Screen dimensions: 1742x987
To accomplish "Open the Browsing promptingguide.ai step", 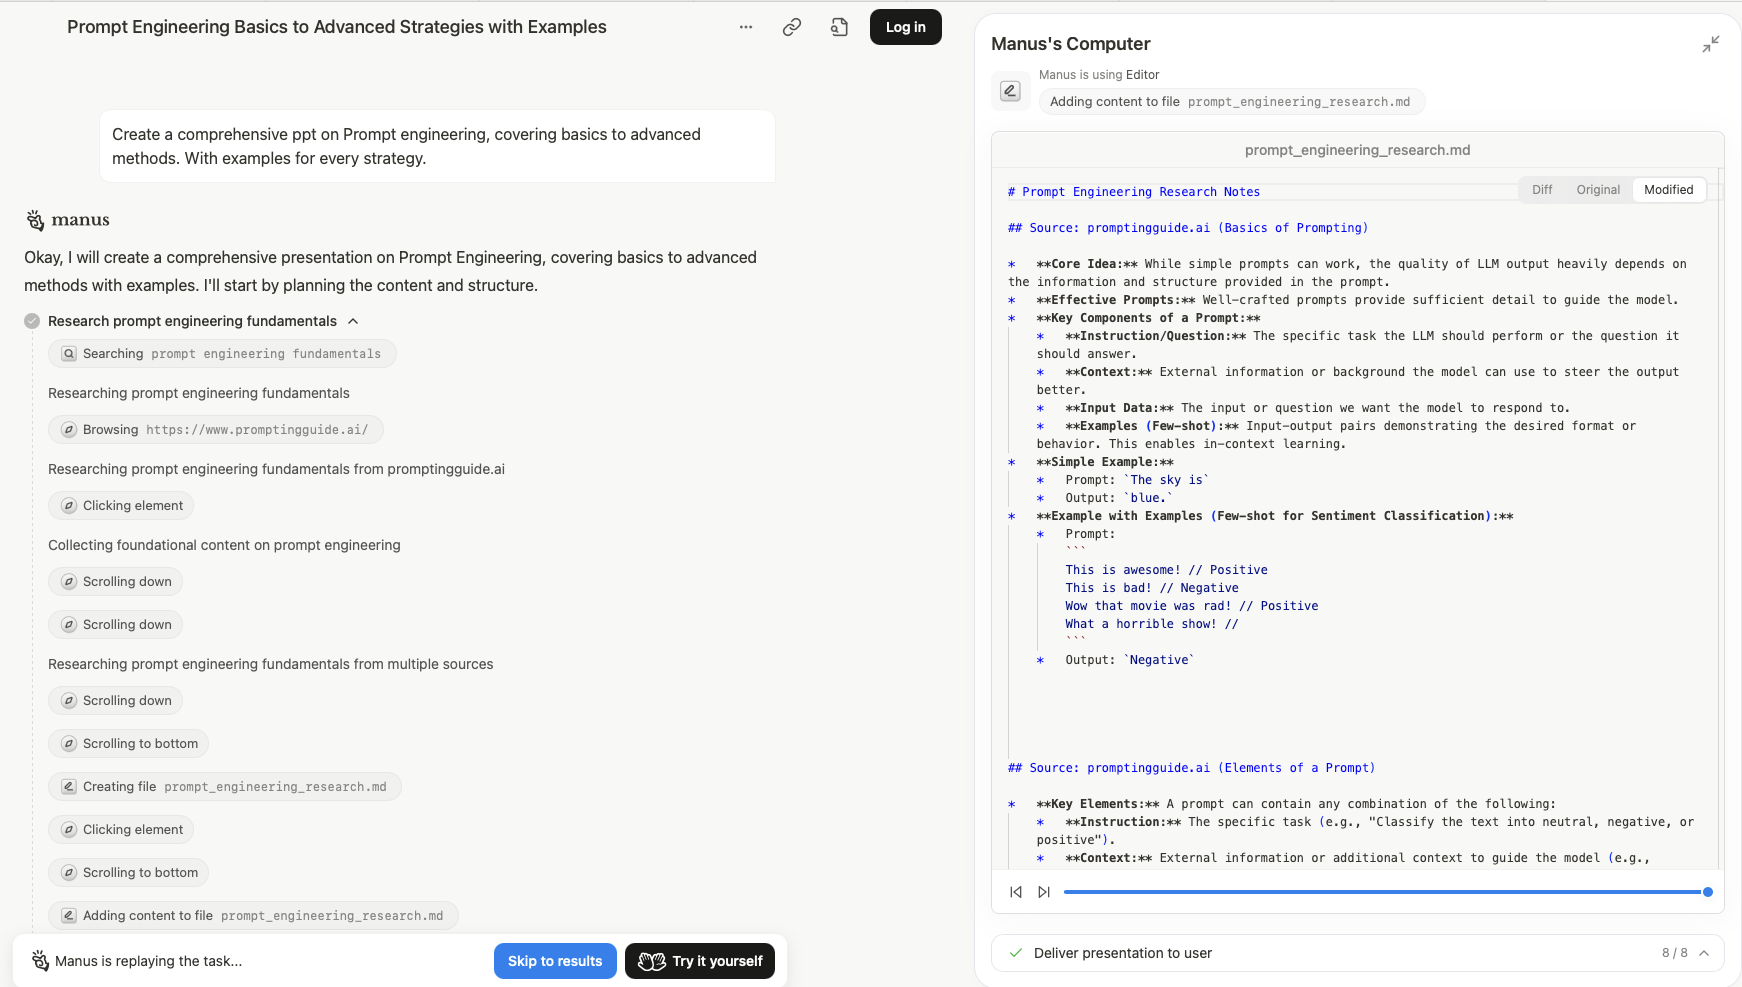I will pyautogui.click(x=215, y=430).
